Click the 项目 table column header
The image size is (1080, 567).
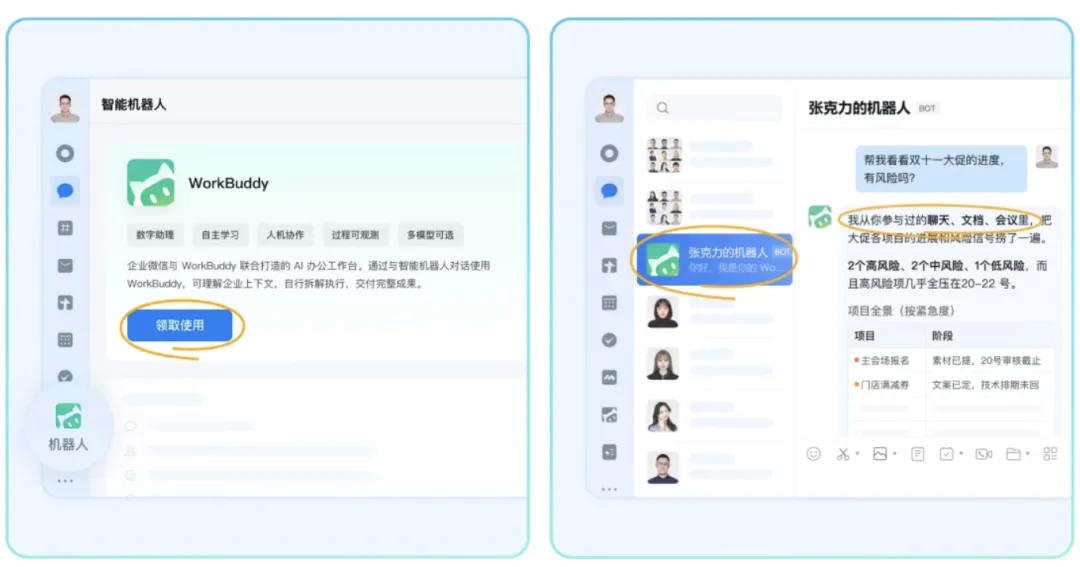[864, 336]
